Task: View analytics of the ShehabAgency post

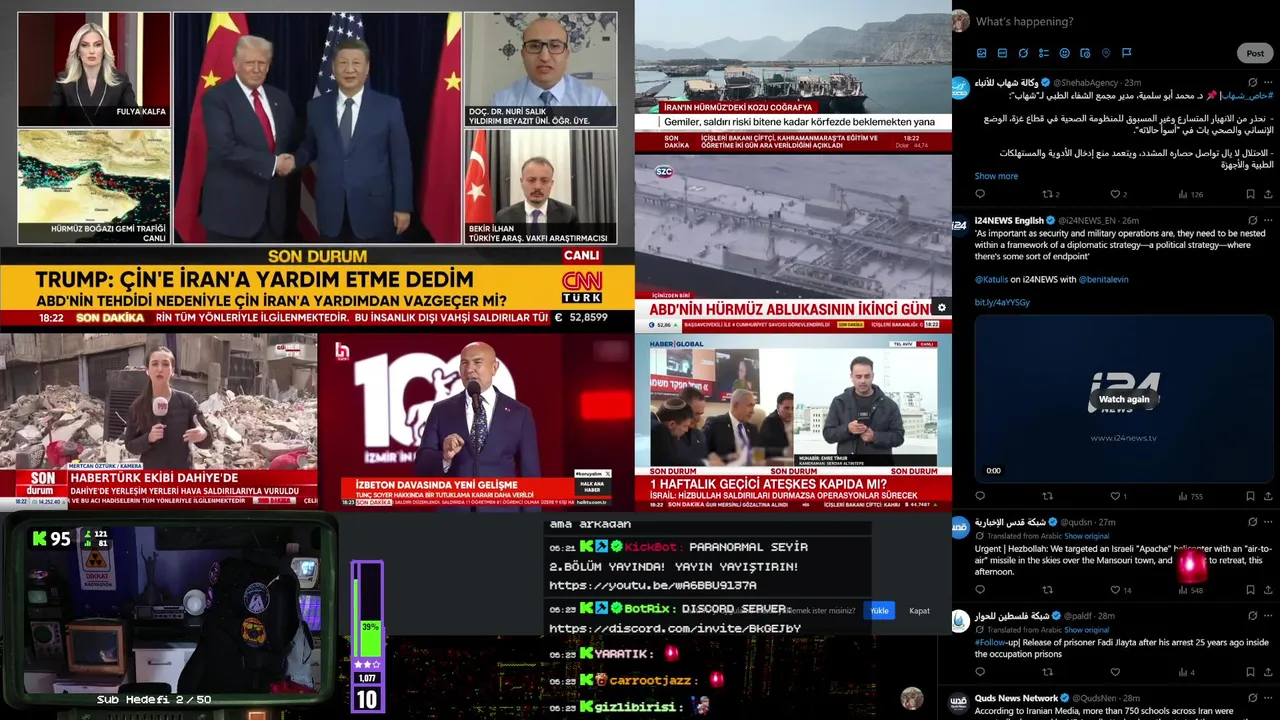Action: [x=1189, y=194]
